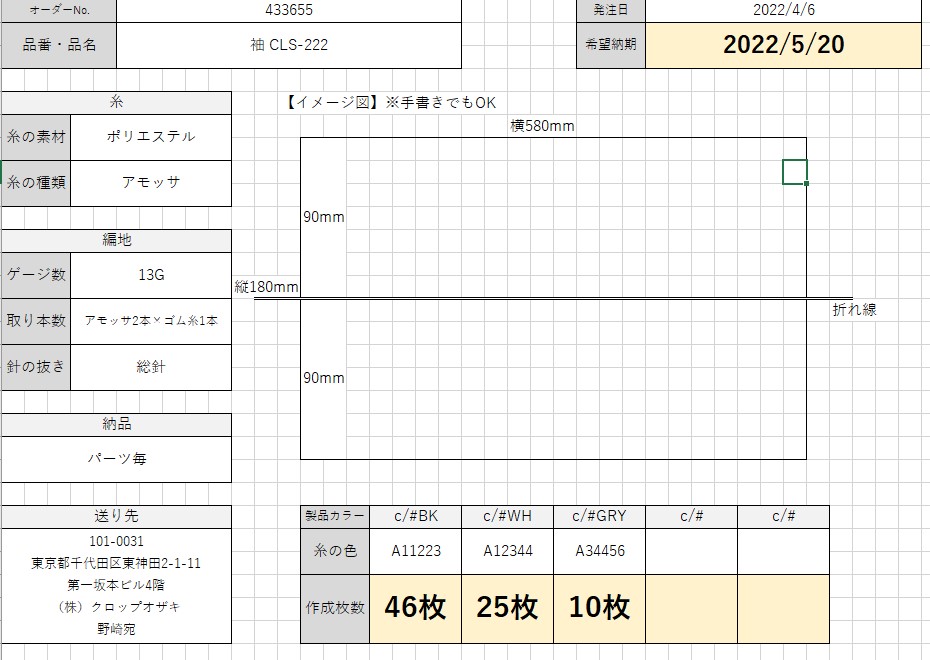The height and width of the screenshot is (660, 930).
Task: Select the 取り本数 label cell
Action: click(36, 321)
